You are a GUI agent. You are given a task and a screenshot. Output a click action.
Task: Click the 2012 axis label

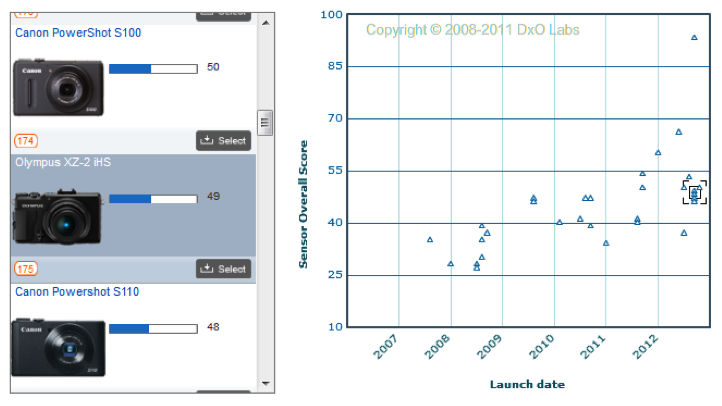646,348
